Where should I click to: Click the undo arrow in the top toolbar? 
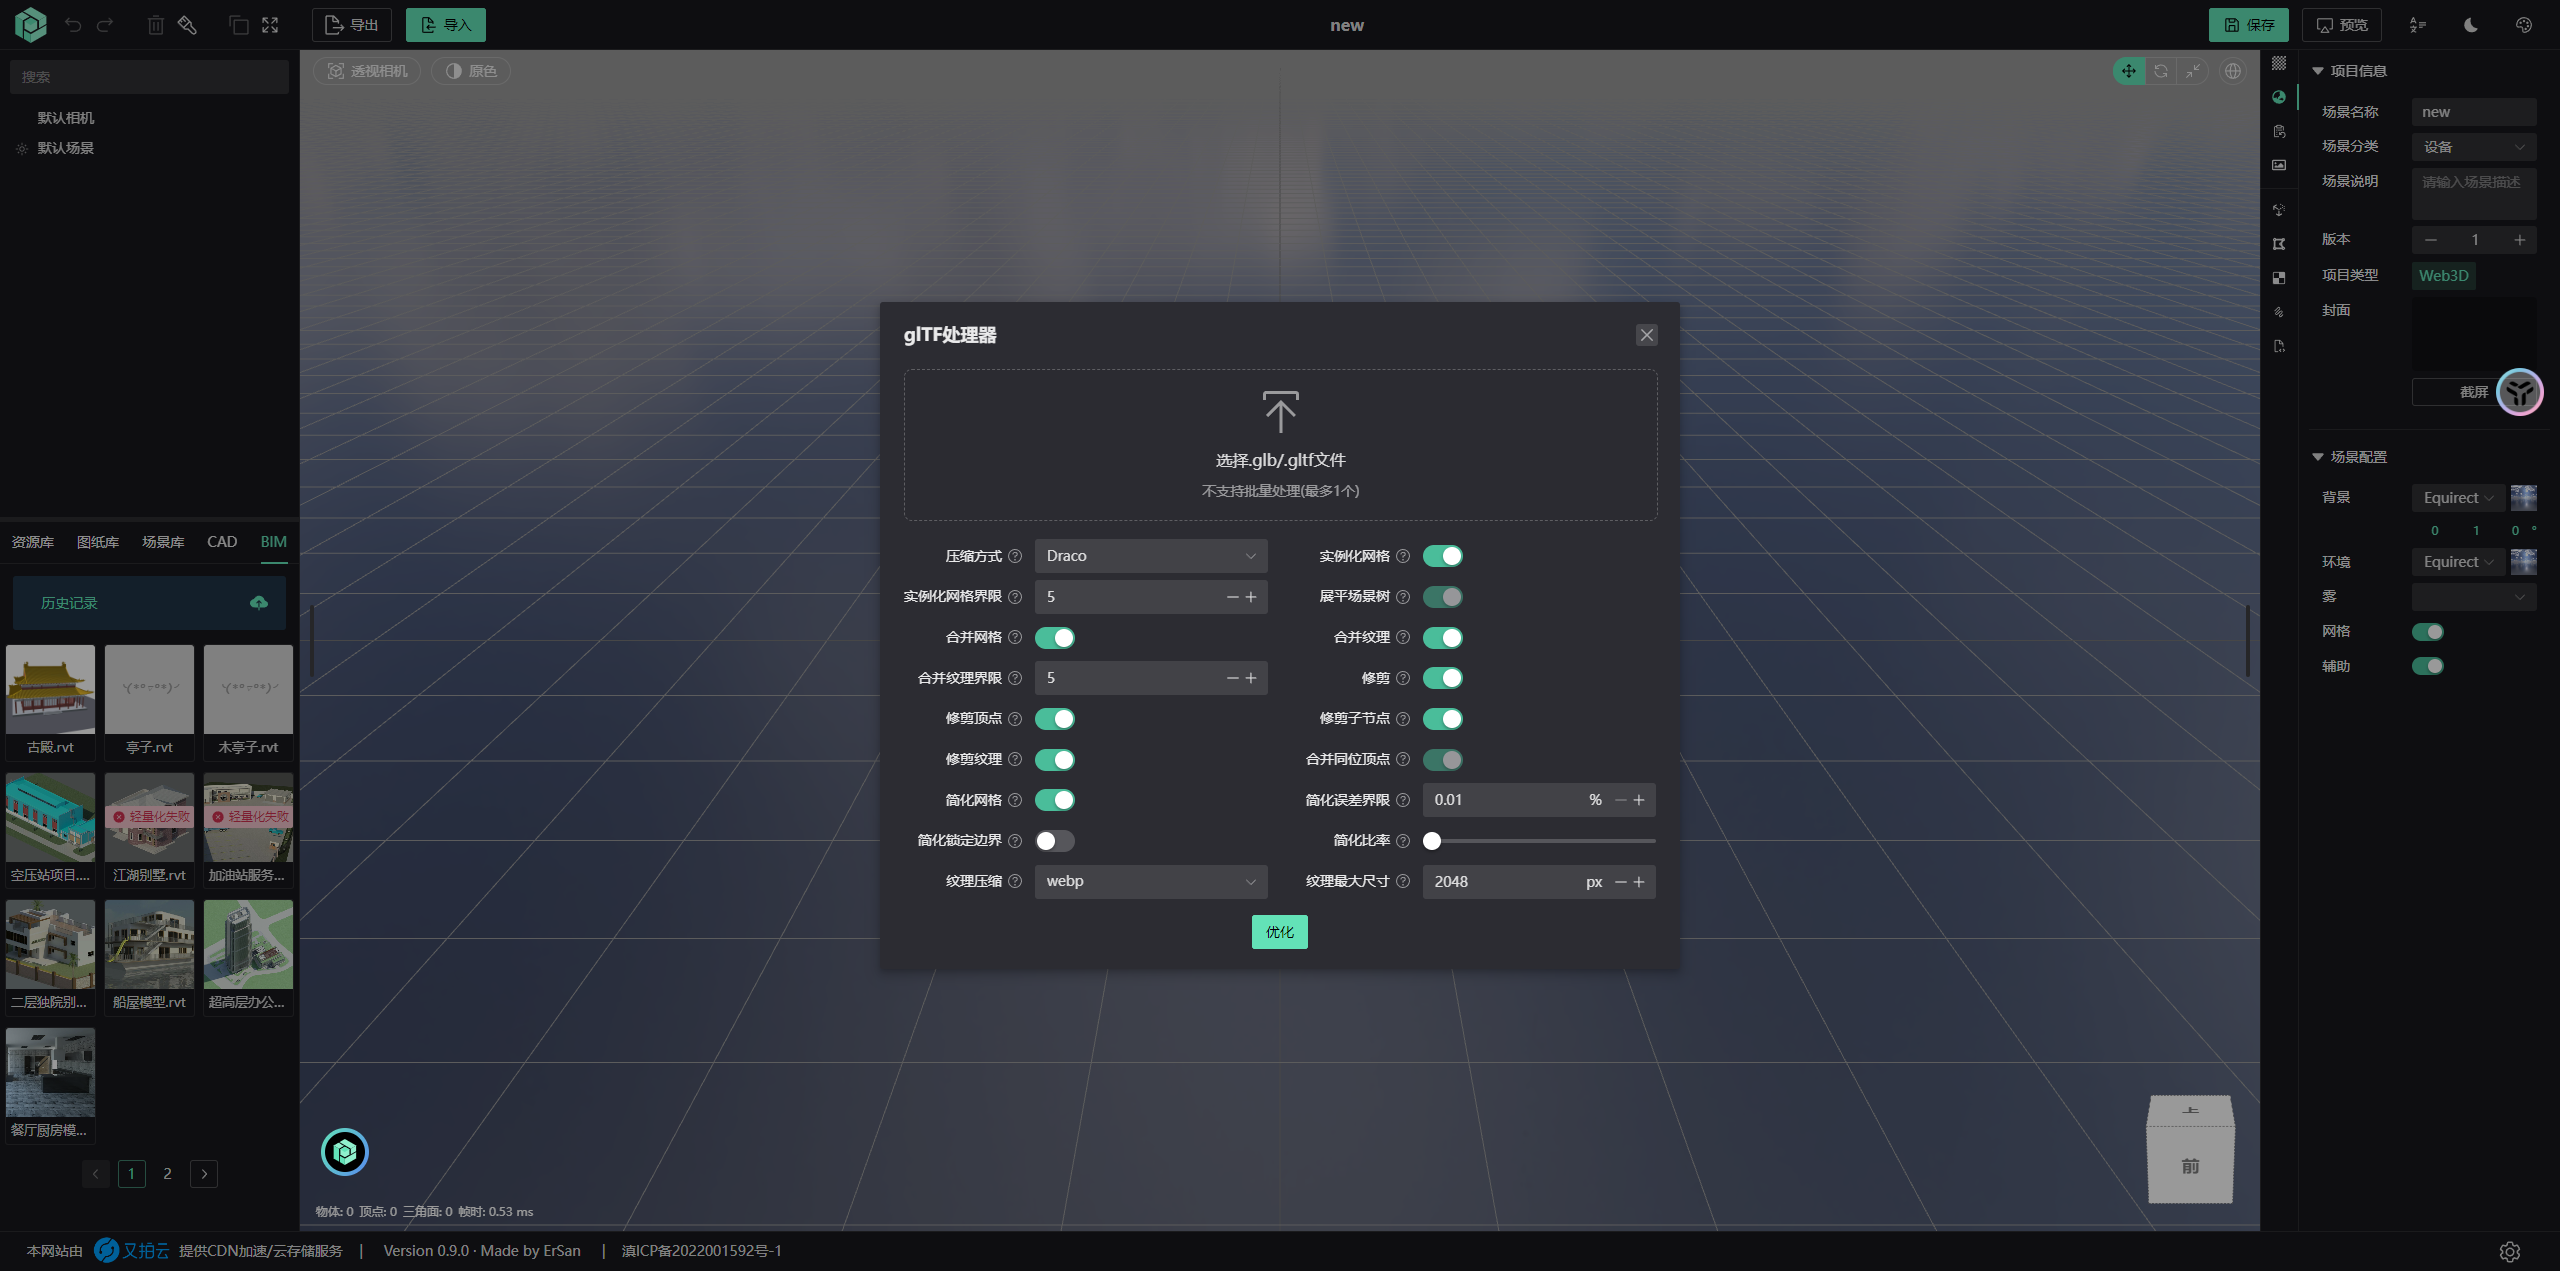pos(73,25)
